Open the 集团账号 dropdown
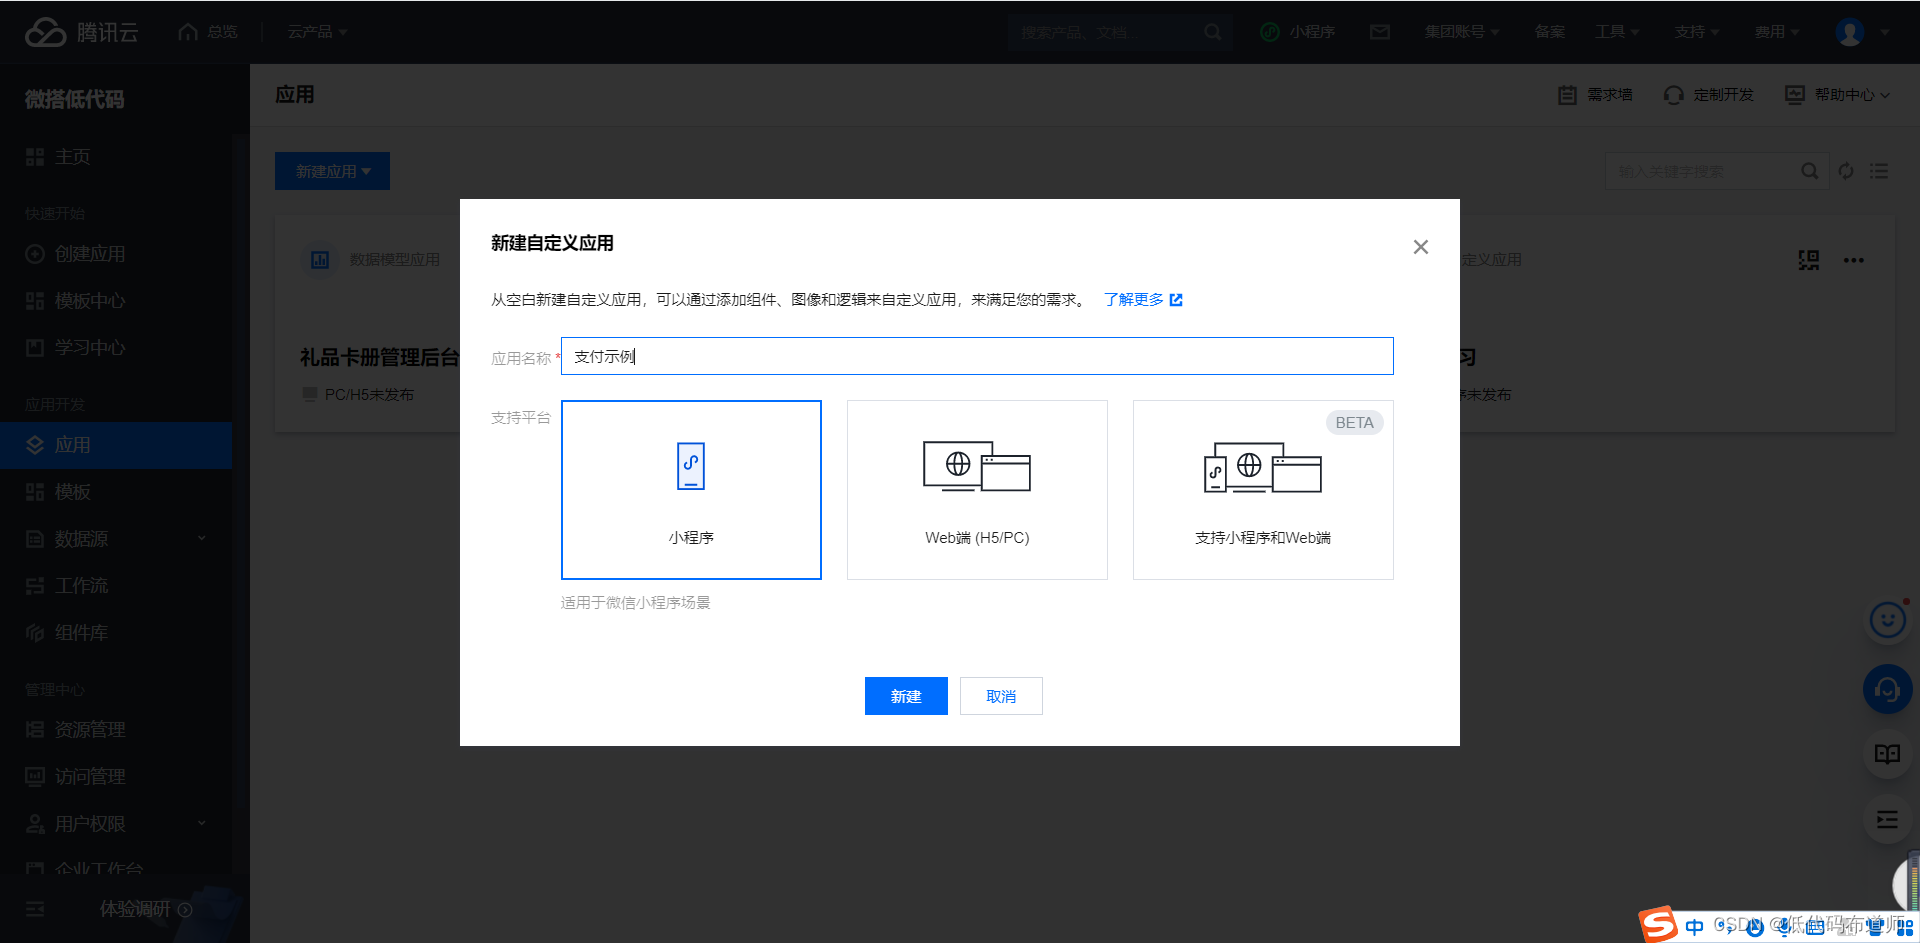The width and height of the screenshot is (1920, 943). 1462,32
